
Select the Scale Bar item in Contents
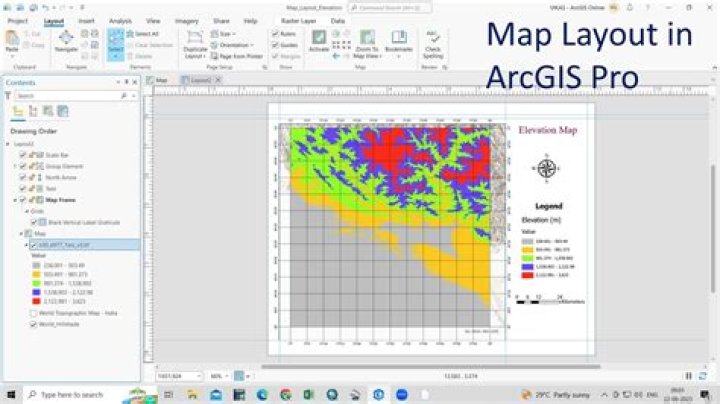pyautogui.click(x=56, y=155)
